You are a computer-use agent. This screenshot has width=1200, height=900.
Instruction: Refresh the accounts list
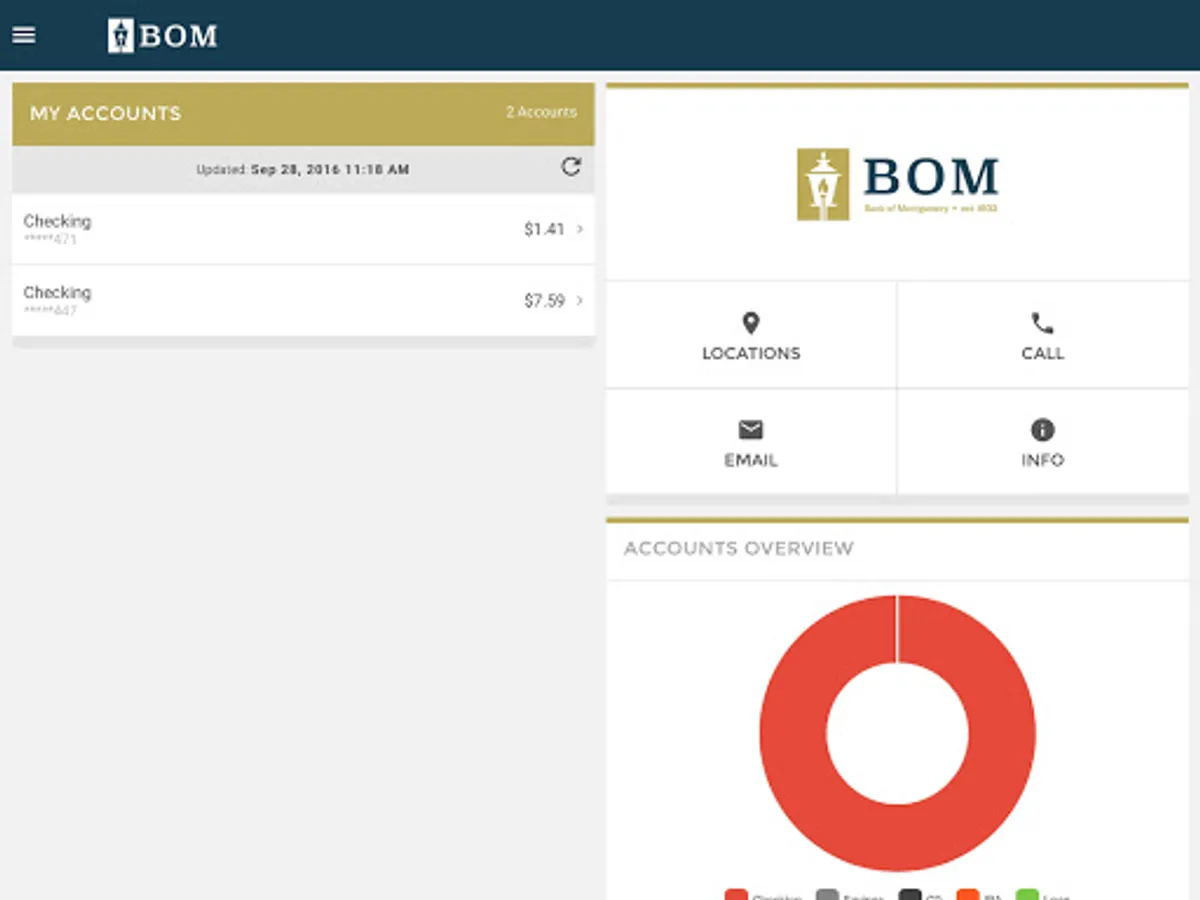point(571,167)
